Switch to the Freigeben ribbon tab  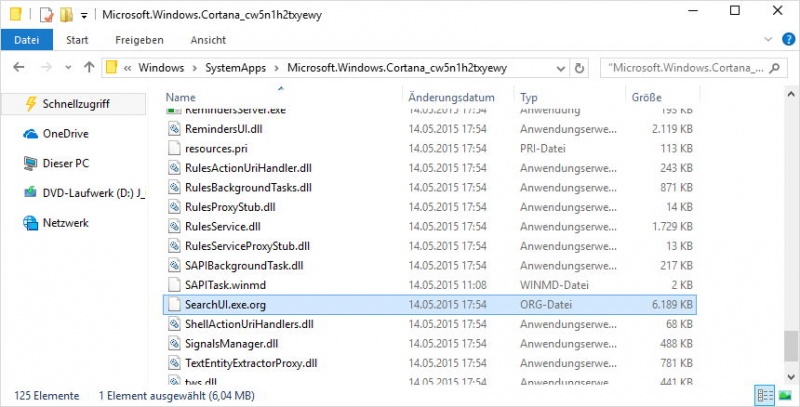(x=139, y=40)
